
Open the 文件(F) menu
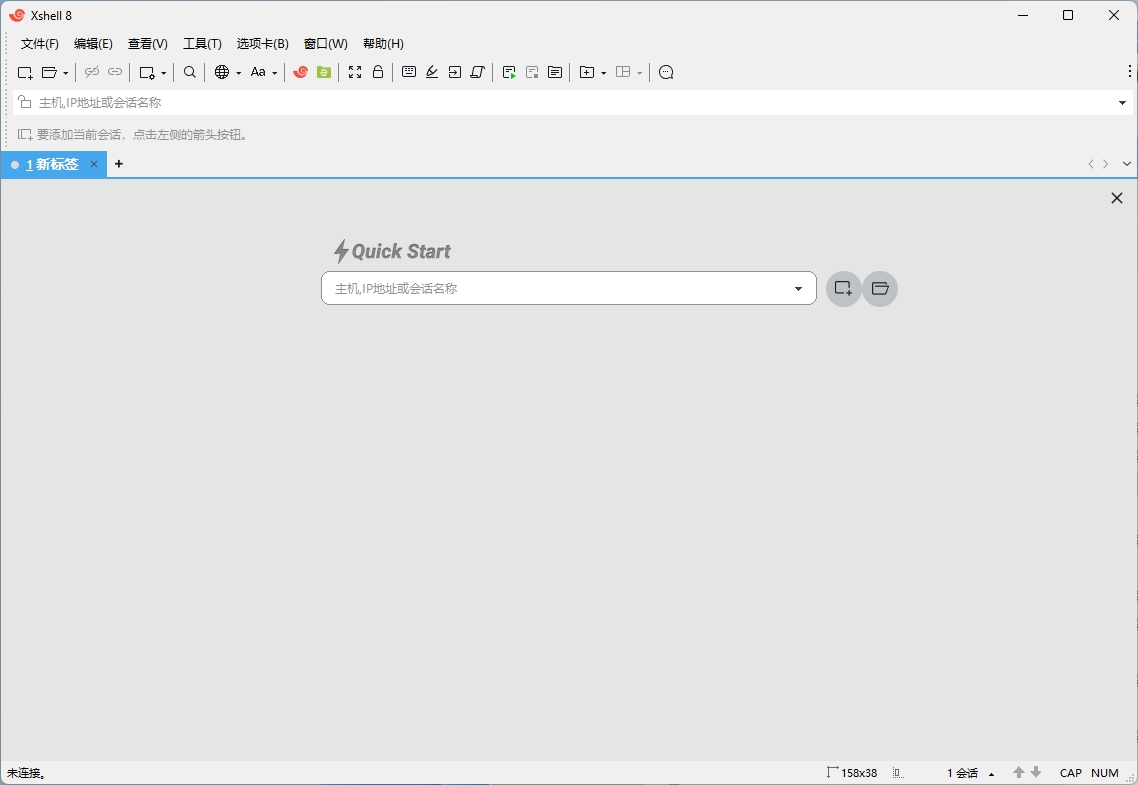[x=40, y=43]
